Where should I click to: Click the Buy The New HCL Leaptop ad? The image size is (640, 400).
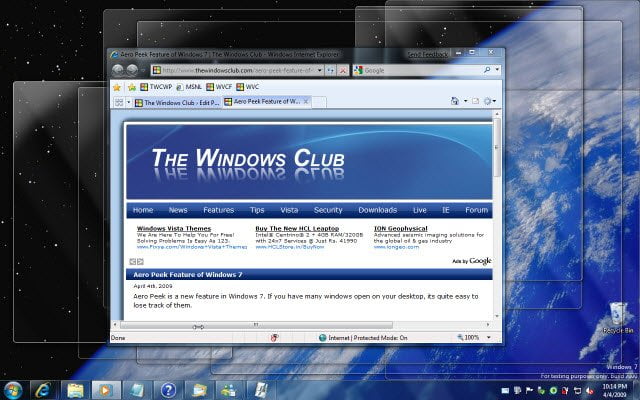click(297, 229)
